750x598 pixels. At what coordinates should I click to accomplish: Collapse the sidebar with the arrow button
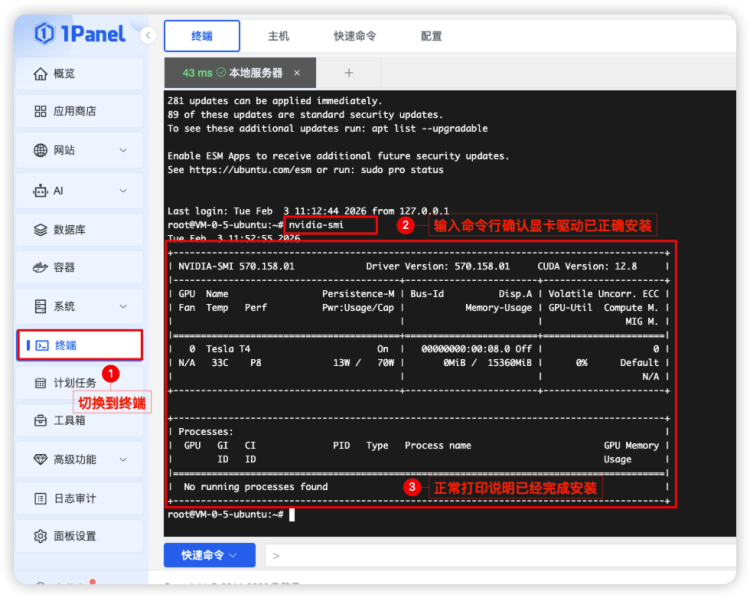[x=148, y=35]
